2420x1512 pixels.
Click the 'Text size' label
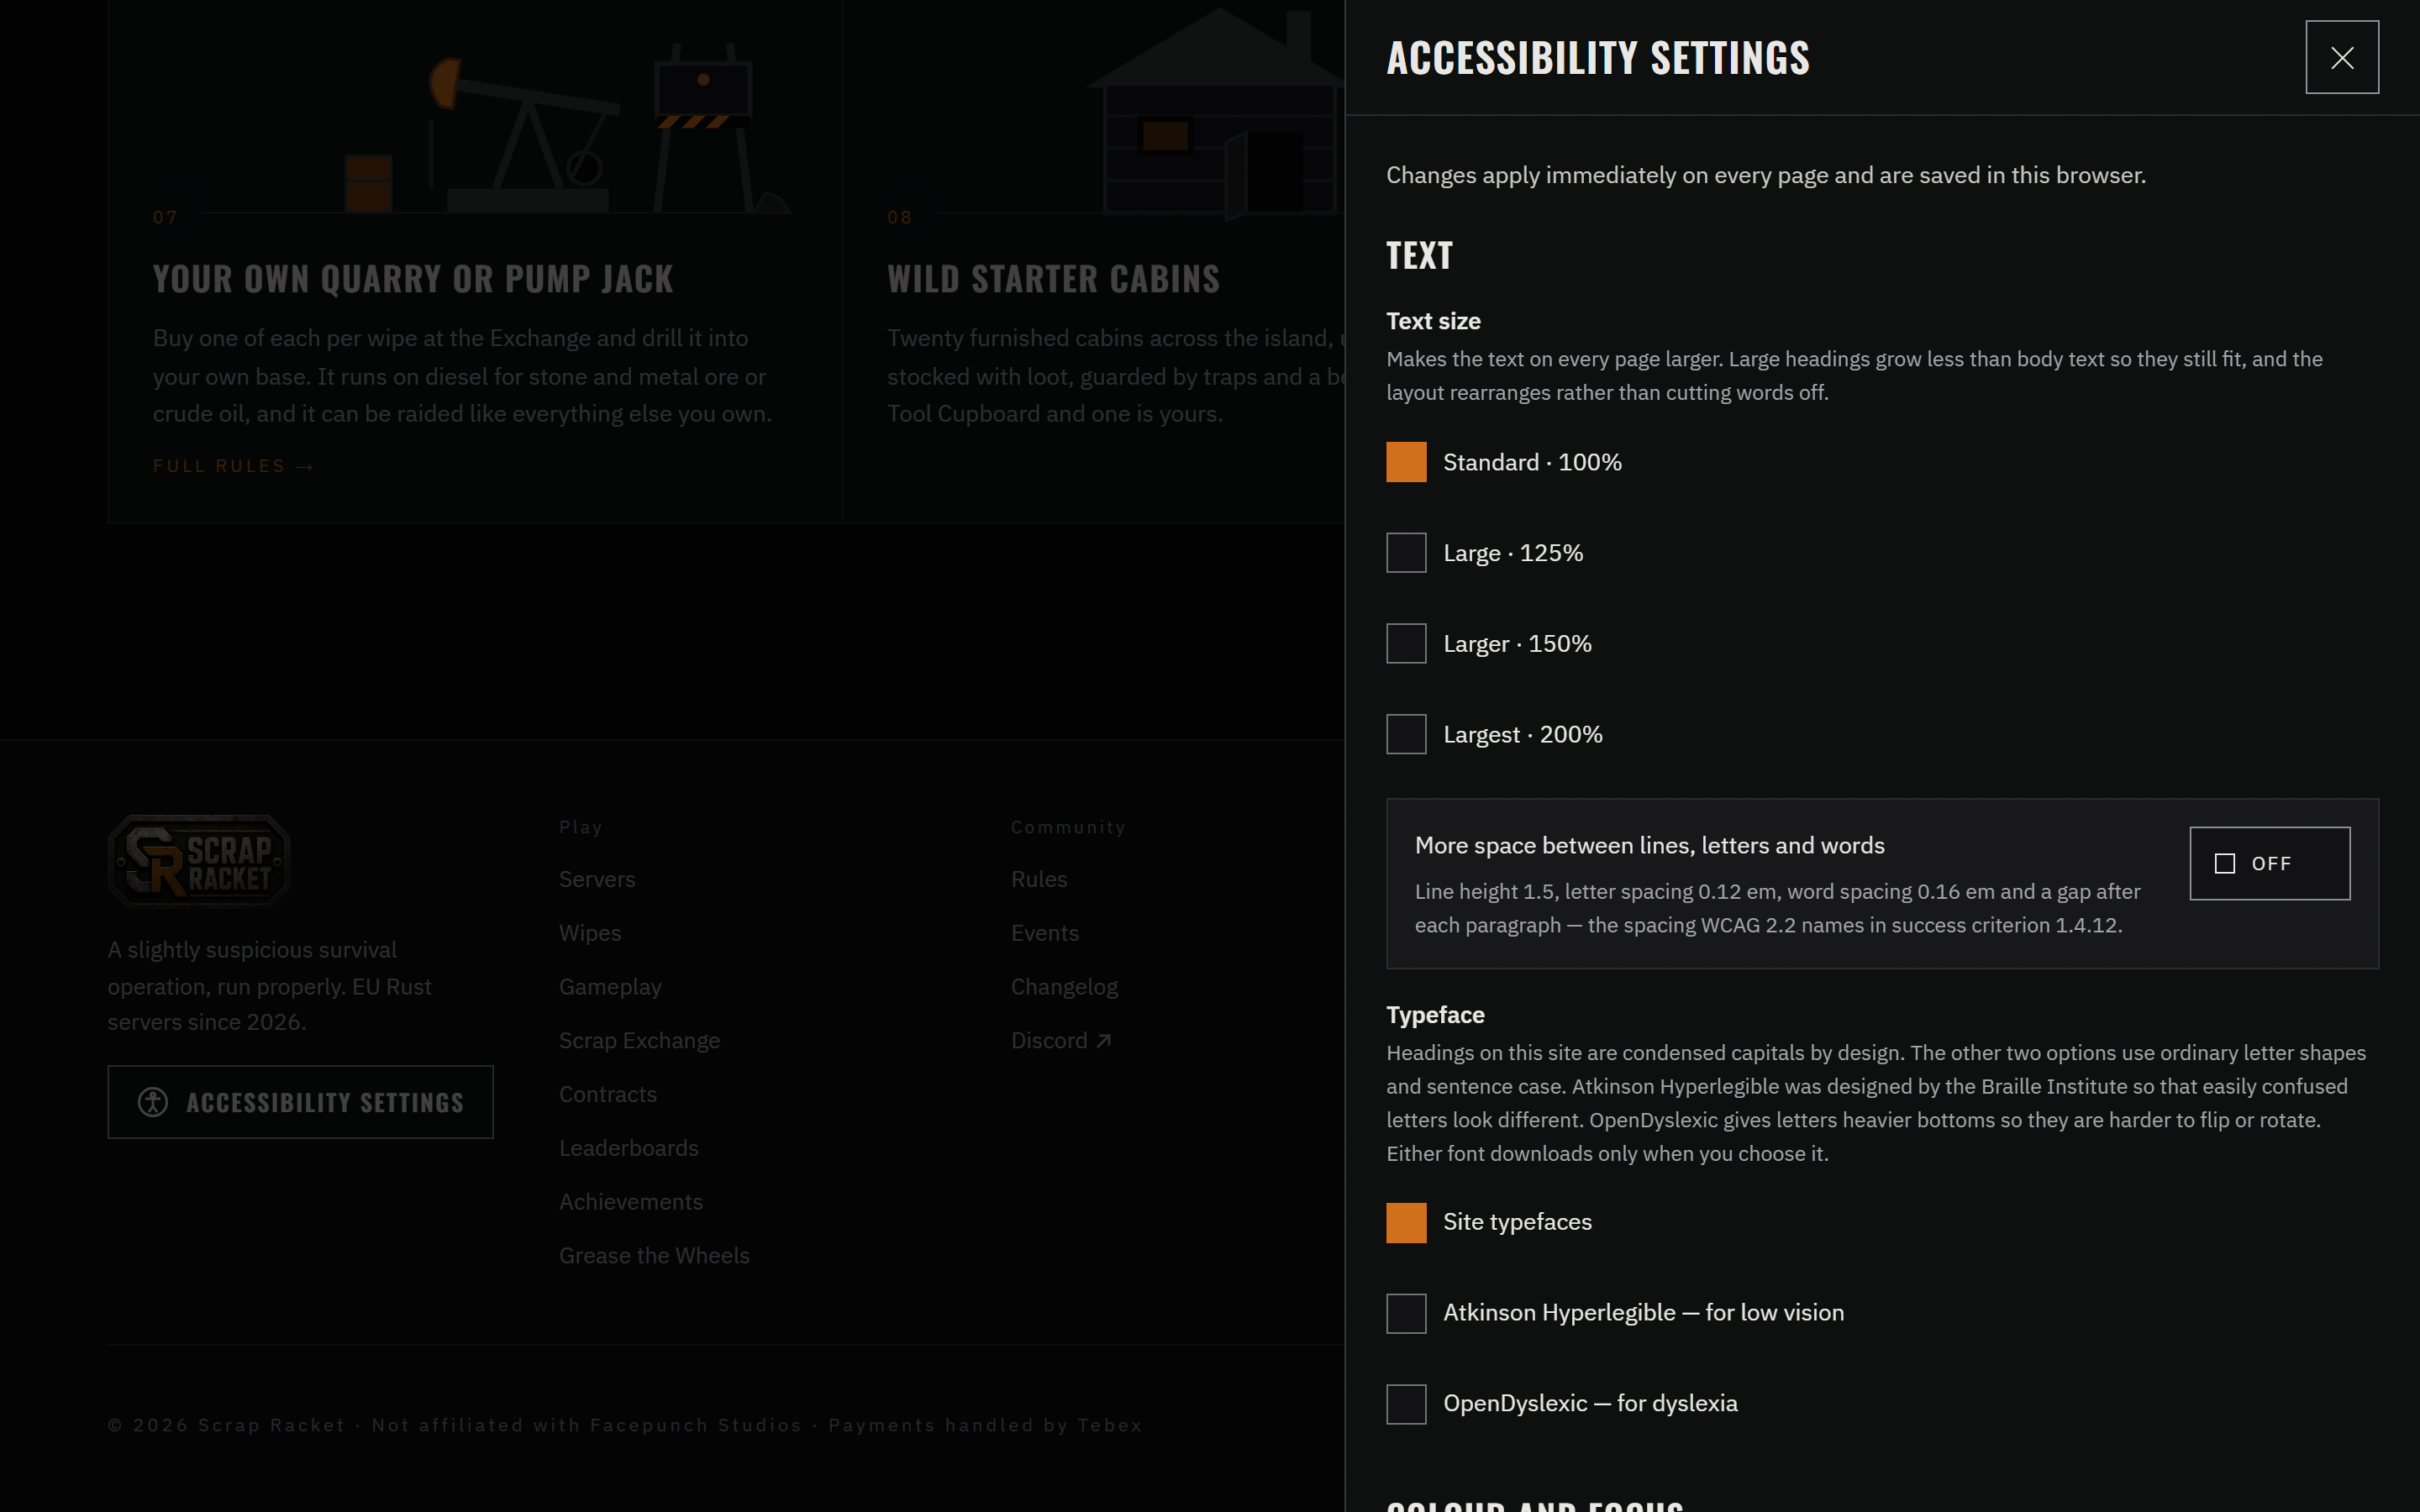[1433, 321]
